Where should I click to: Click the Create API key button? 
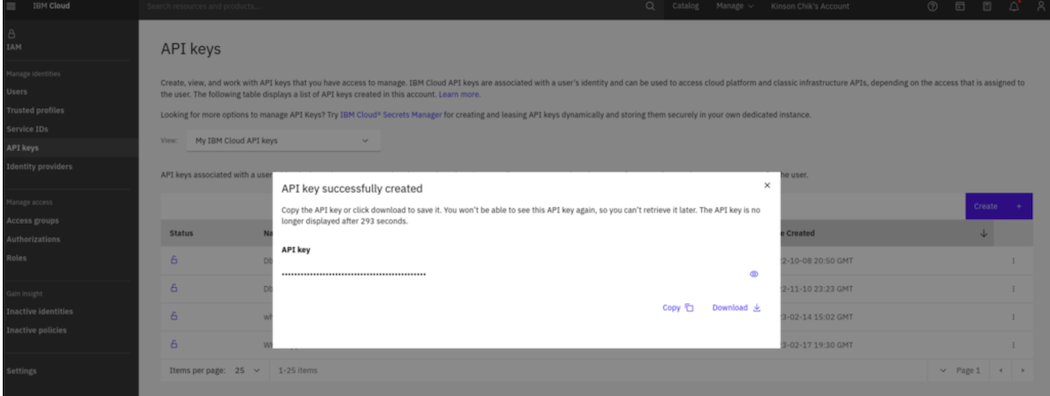998,206
